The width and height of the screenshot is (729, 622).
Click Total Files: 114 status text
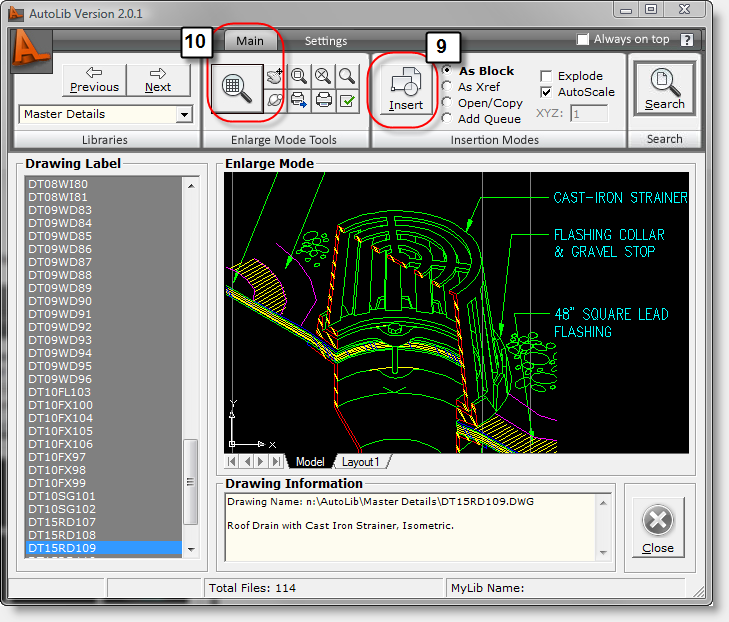pos(252,588)
